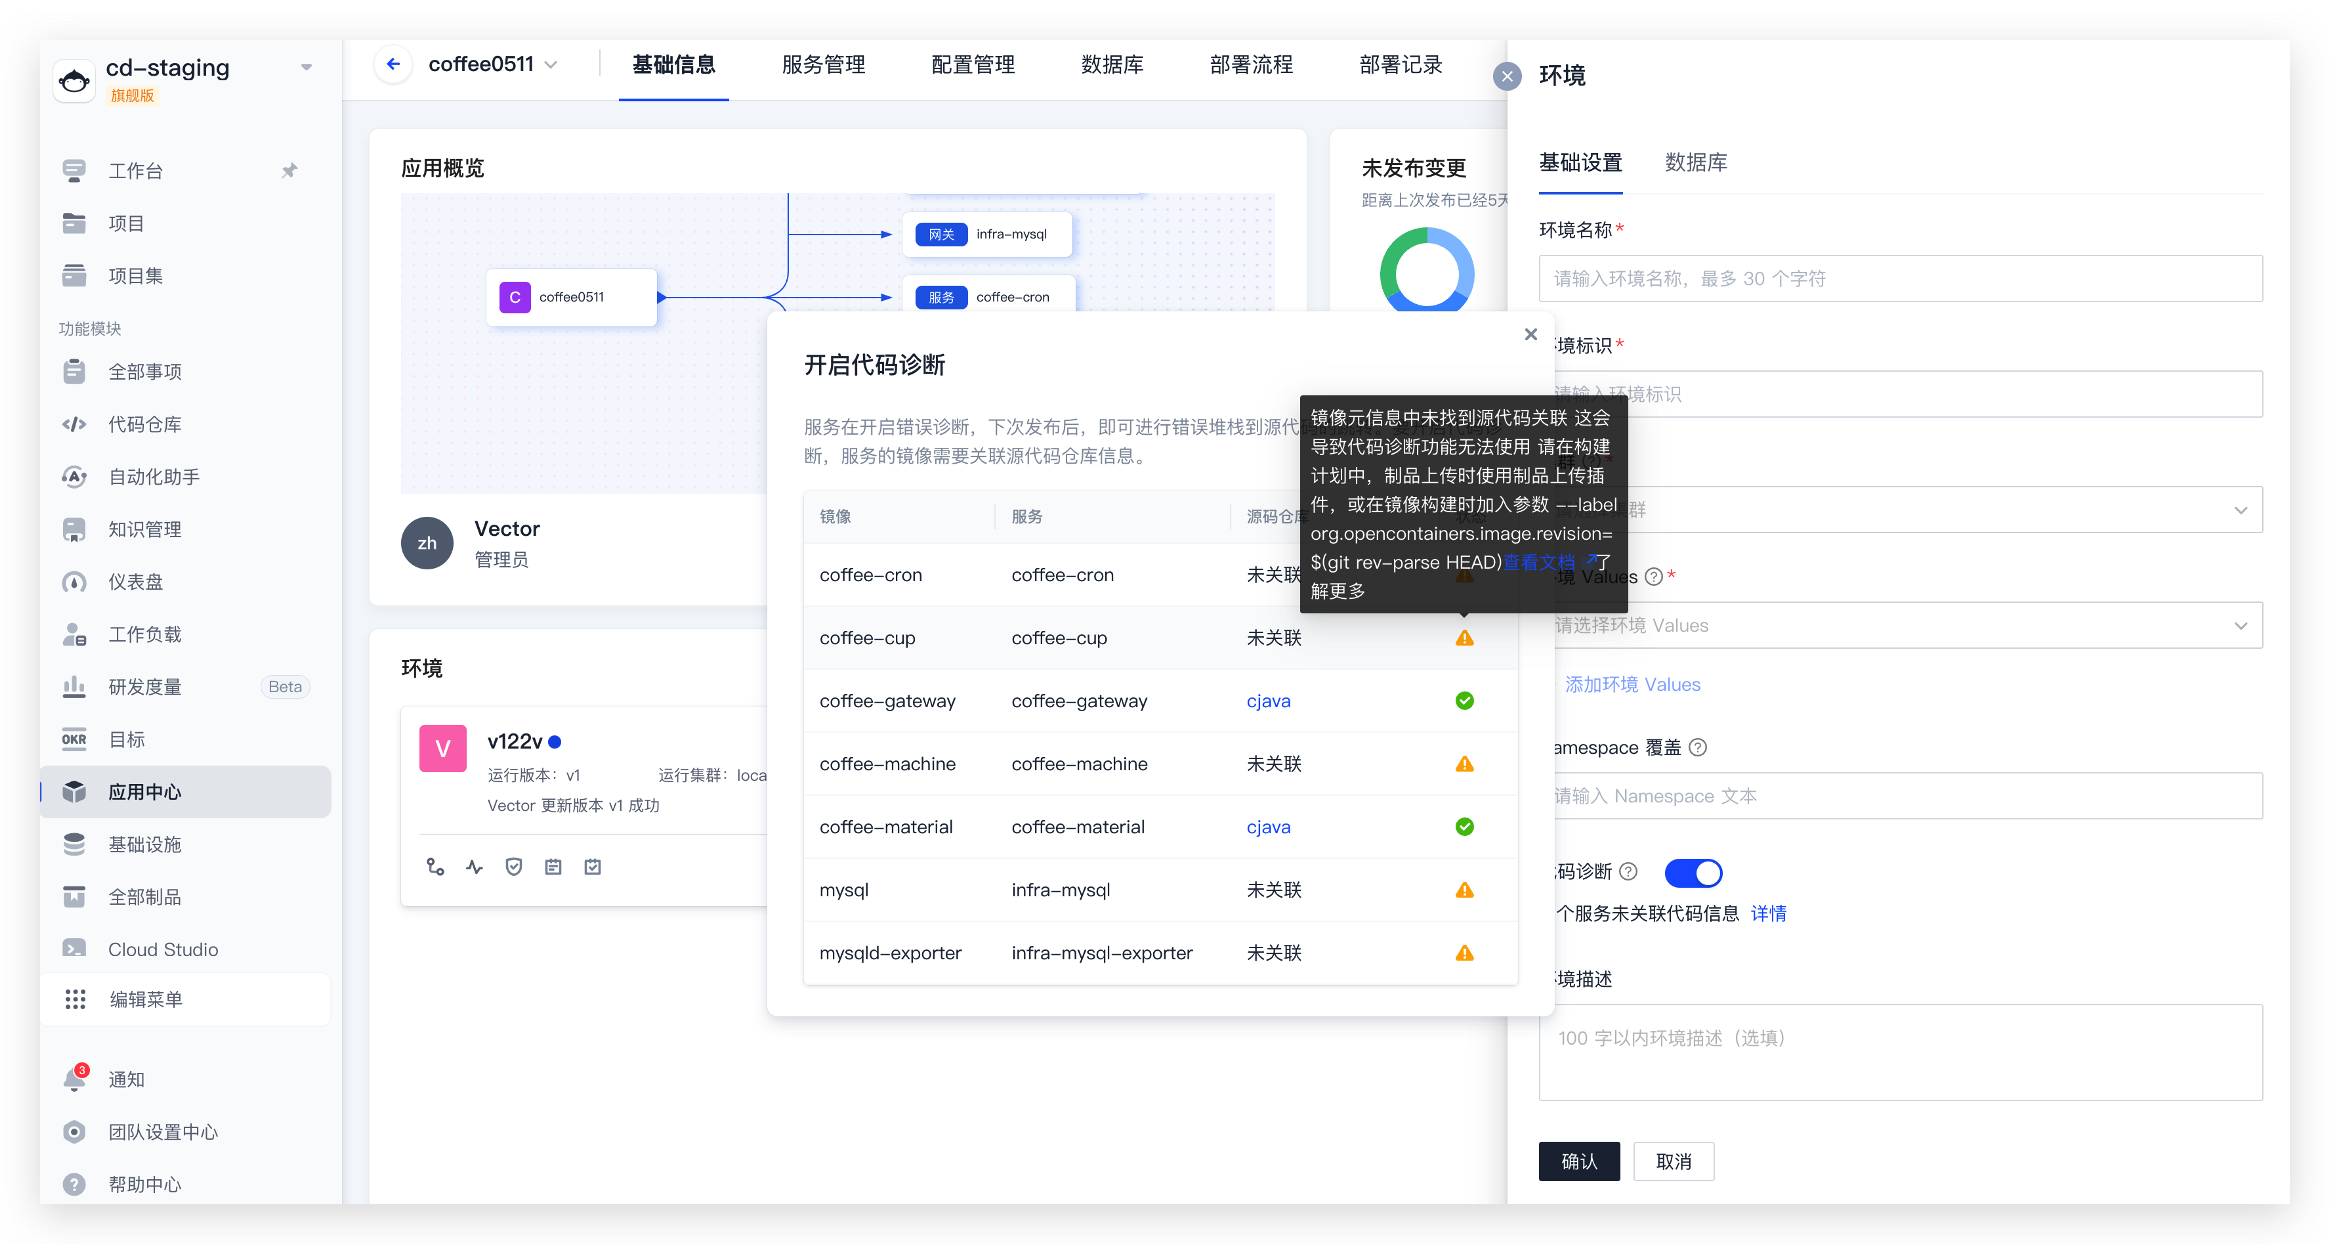Viewport: 2330px width, 1244px height.
Task: Click 添加环境 Values link
Action: 1632,684
